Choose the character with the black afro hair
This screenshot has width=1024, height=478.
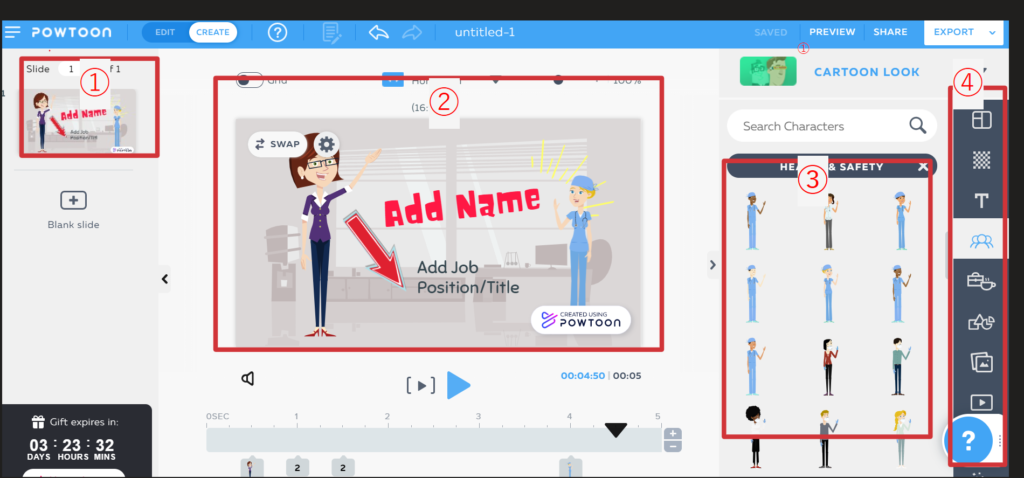pos(755,438)
